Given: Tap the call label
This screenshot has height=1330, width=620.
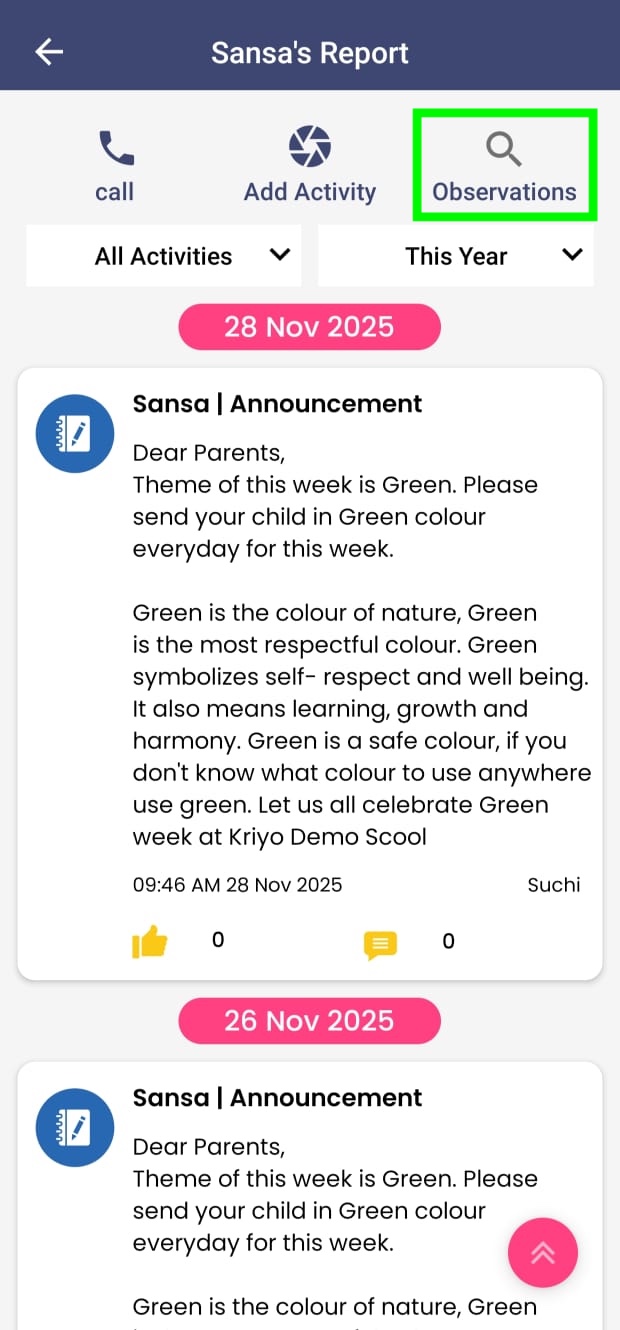Looking at the screenshot, I should (x=114, y=192).
